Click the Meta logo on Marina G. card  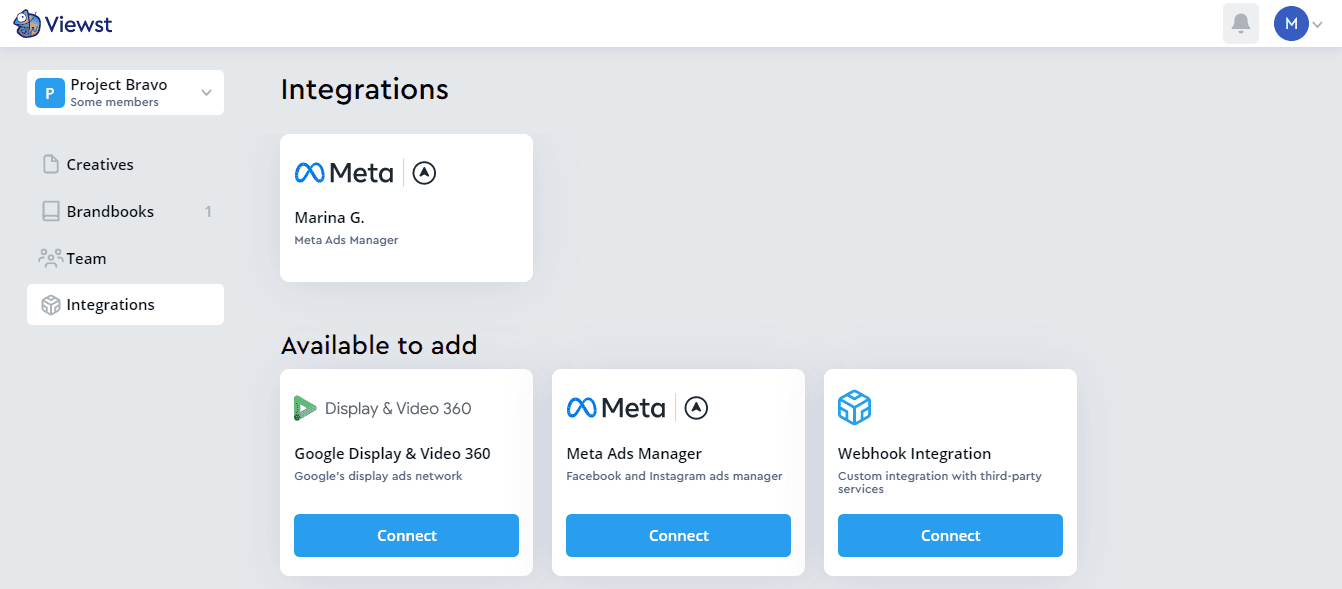click(x=343, y=173)
